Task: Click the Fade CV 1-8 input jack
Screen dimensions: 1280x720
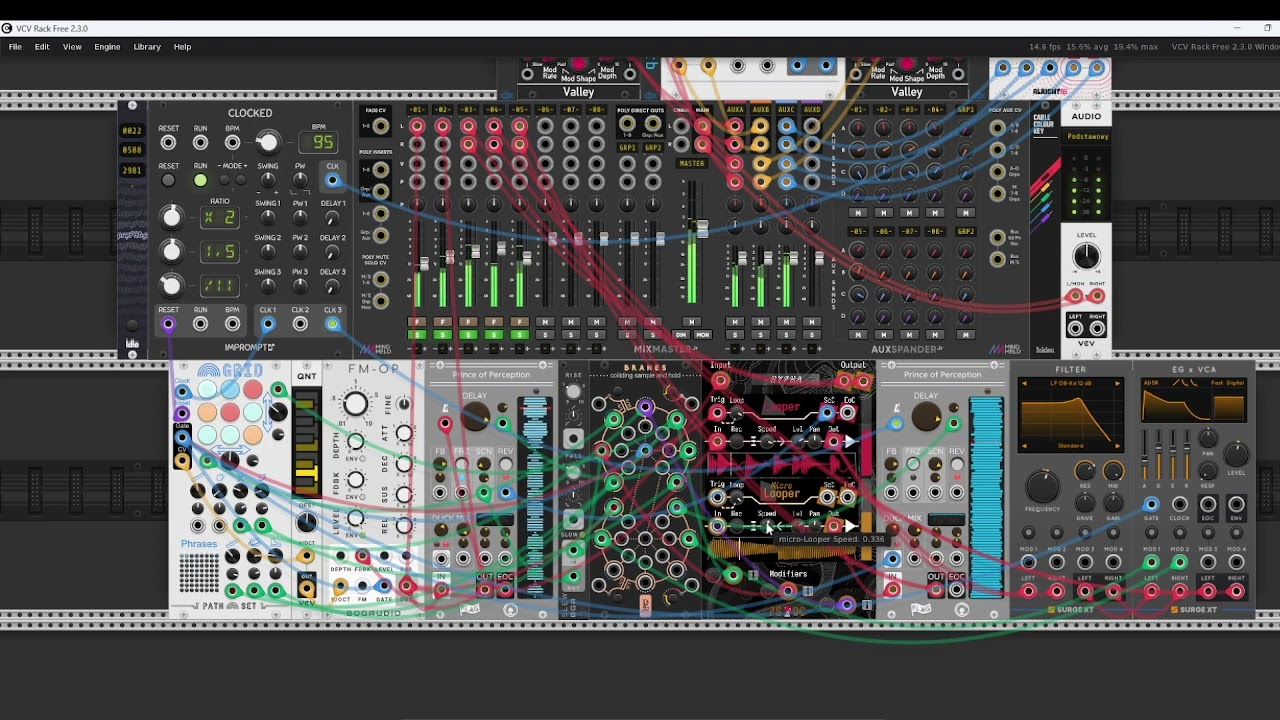Action: (380, 126)
